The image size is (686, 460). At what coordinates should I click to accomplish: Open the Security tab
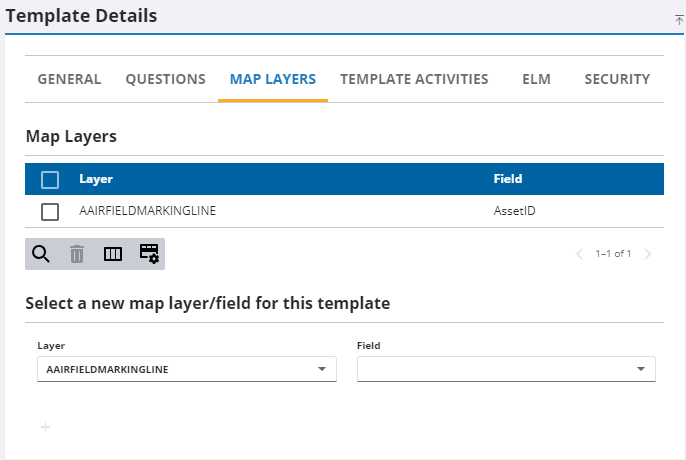[617, 79]
